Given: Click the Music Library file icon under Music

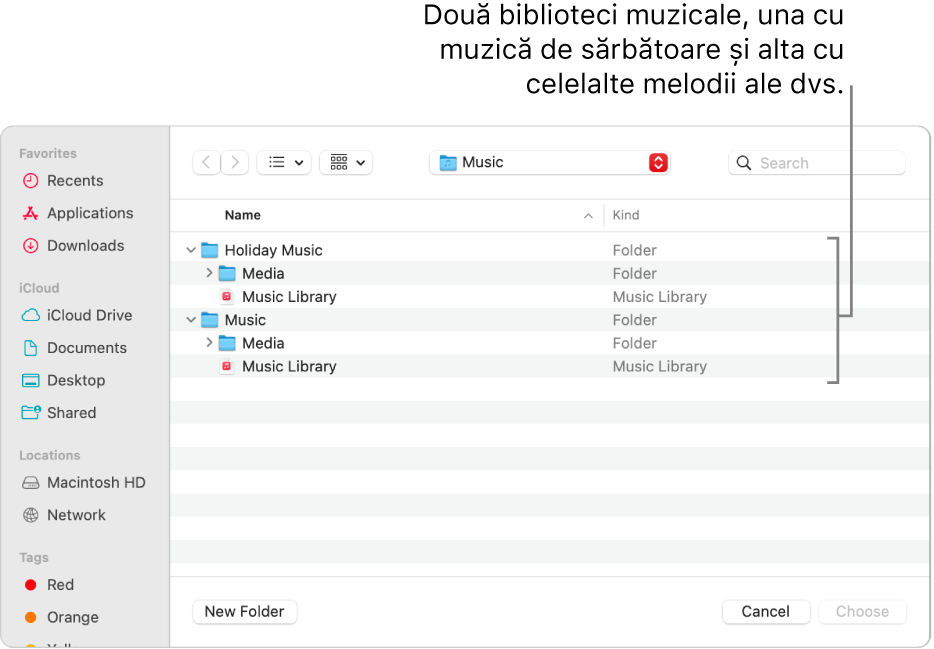Looking at the screenshot, I should click(226, 366).
